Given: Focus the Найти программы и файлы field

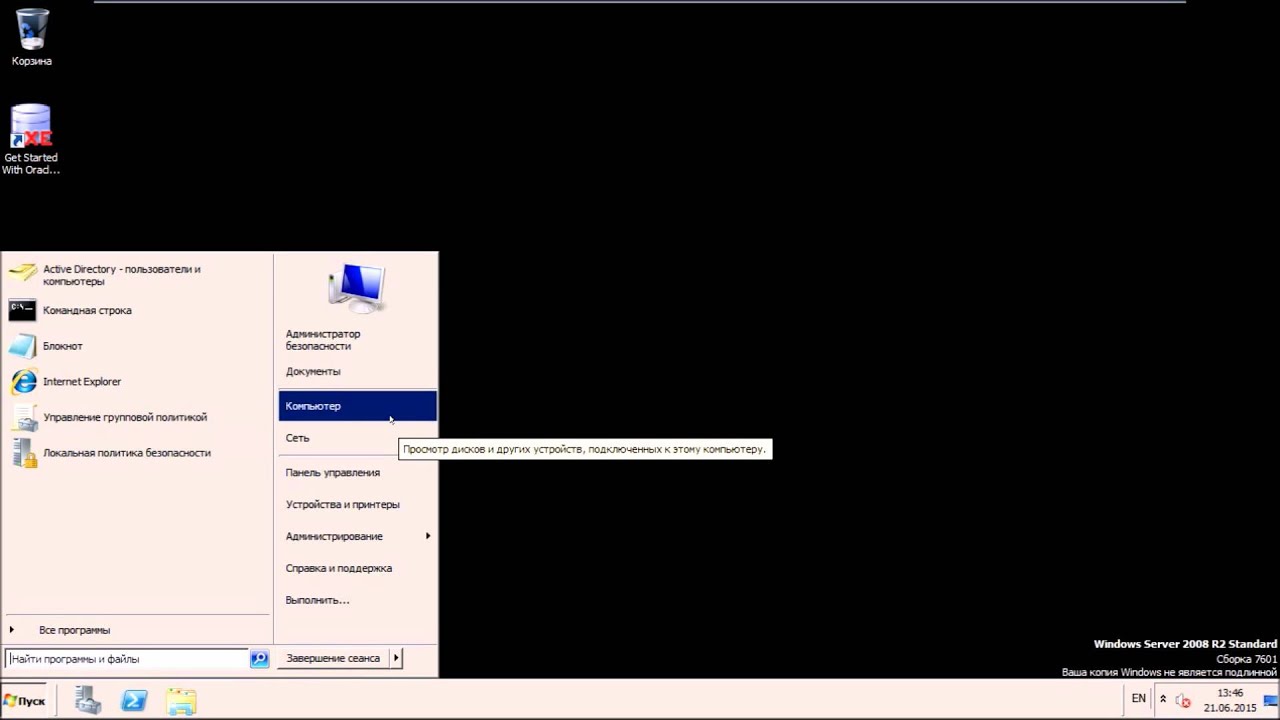Looking at the screenshot, I should (127, 659).
